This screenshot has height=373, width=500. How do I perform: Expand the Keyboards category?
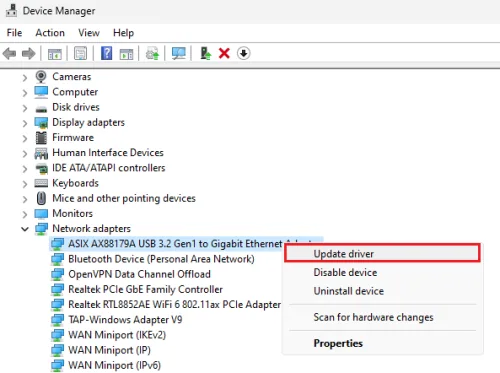pos(25,184)
